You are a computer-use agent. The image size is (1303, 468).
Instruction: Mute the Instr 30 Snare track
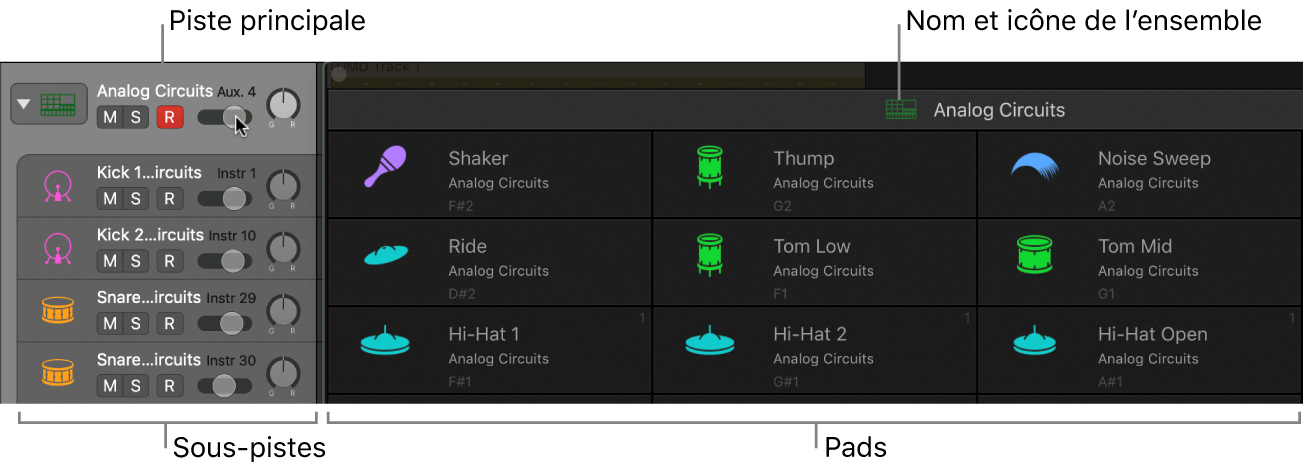coord(110,385)
